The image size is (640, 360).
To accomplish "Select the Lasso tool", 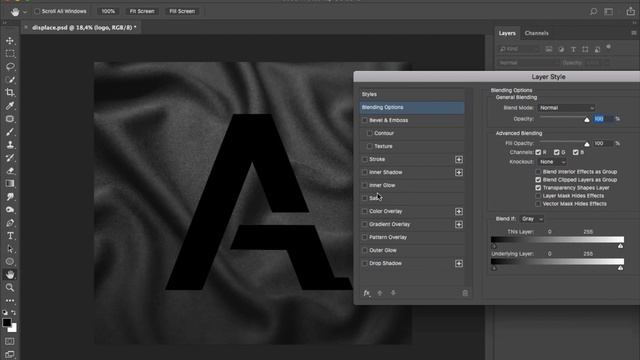I will pyautogui.click(x=10, y=67).
